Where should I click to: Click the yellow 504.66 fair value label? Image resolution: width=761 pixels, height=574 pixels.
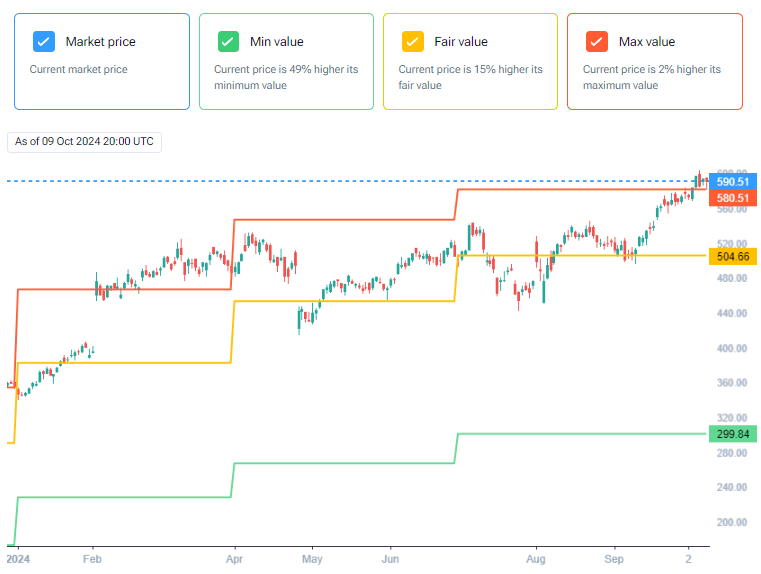click(733, 256)
